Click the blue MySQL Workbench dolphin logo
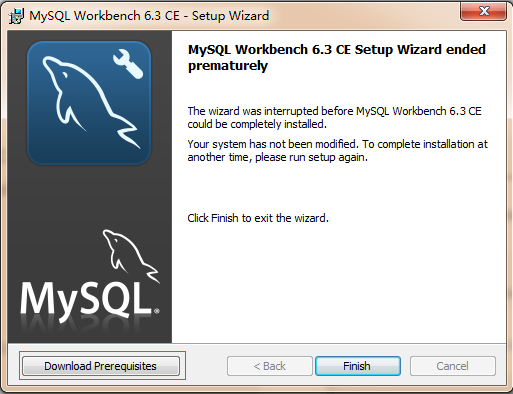The height and width of the screenshot is (394, 513). tap(89, 103)
